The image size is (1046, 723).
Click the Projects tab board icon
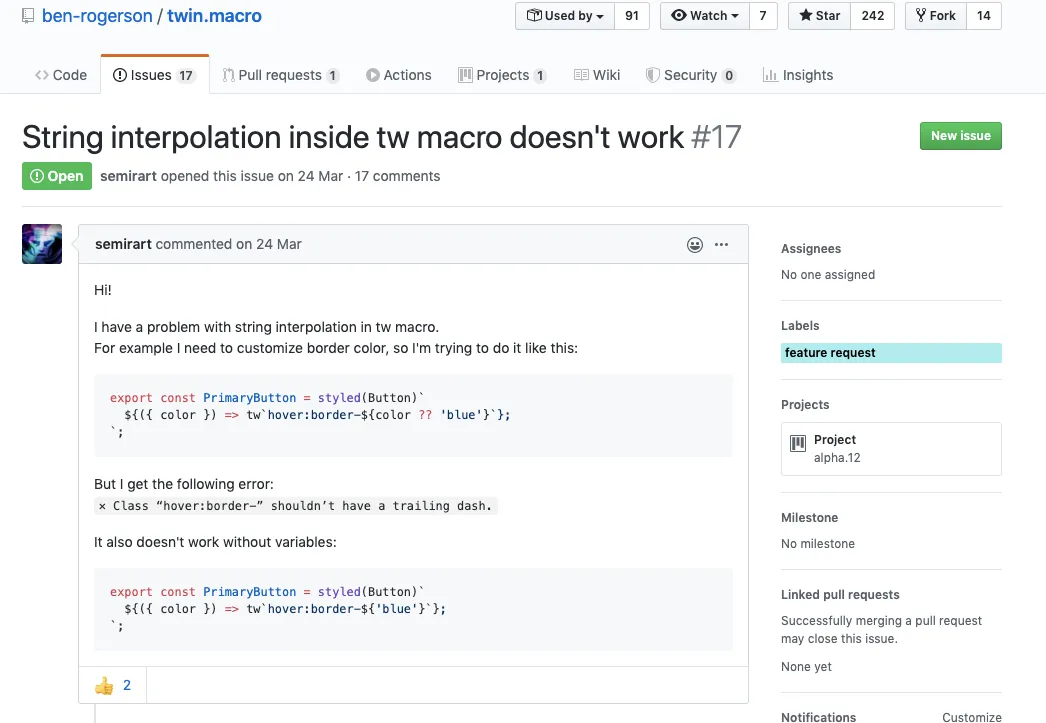pyautogui.click(x=465, y=75)
